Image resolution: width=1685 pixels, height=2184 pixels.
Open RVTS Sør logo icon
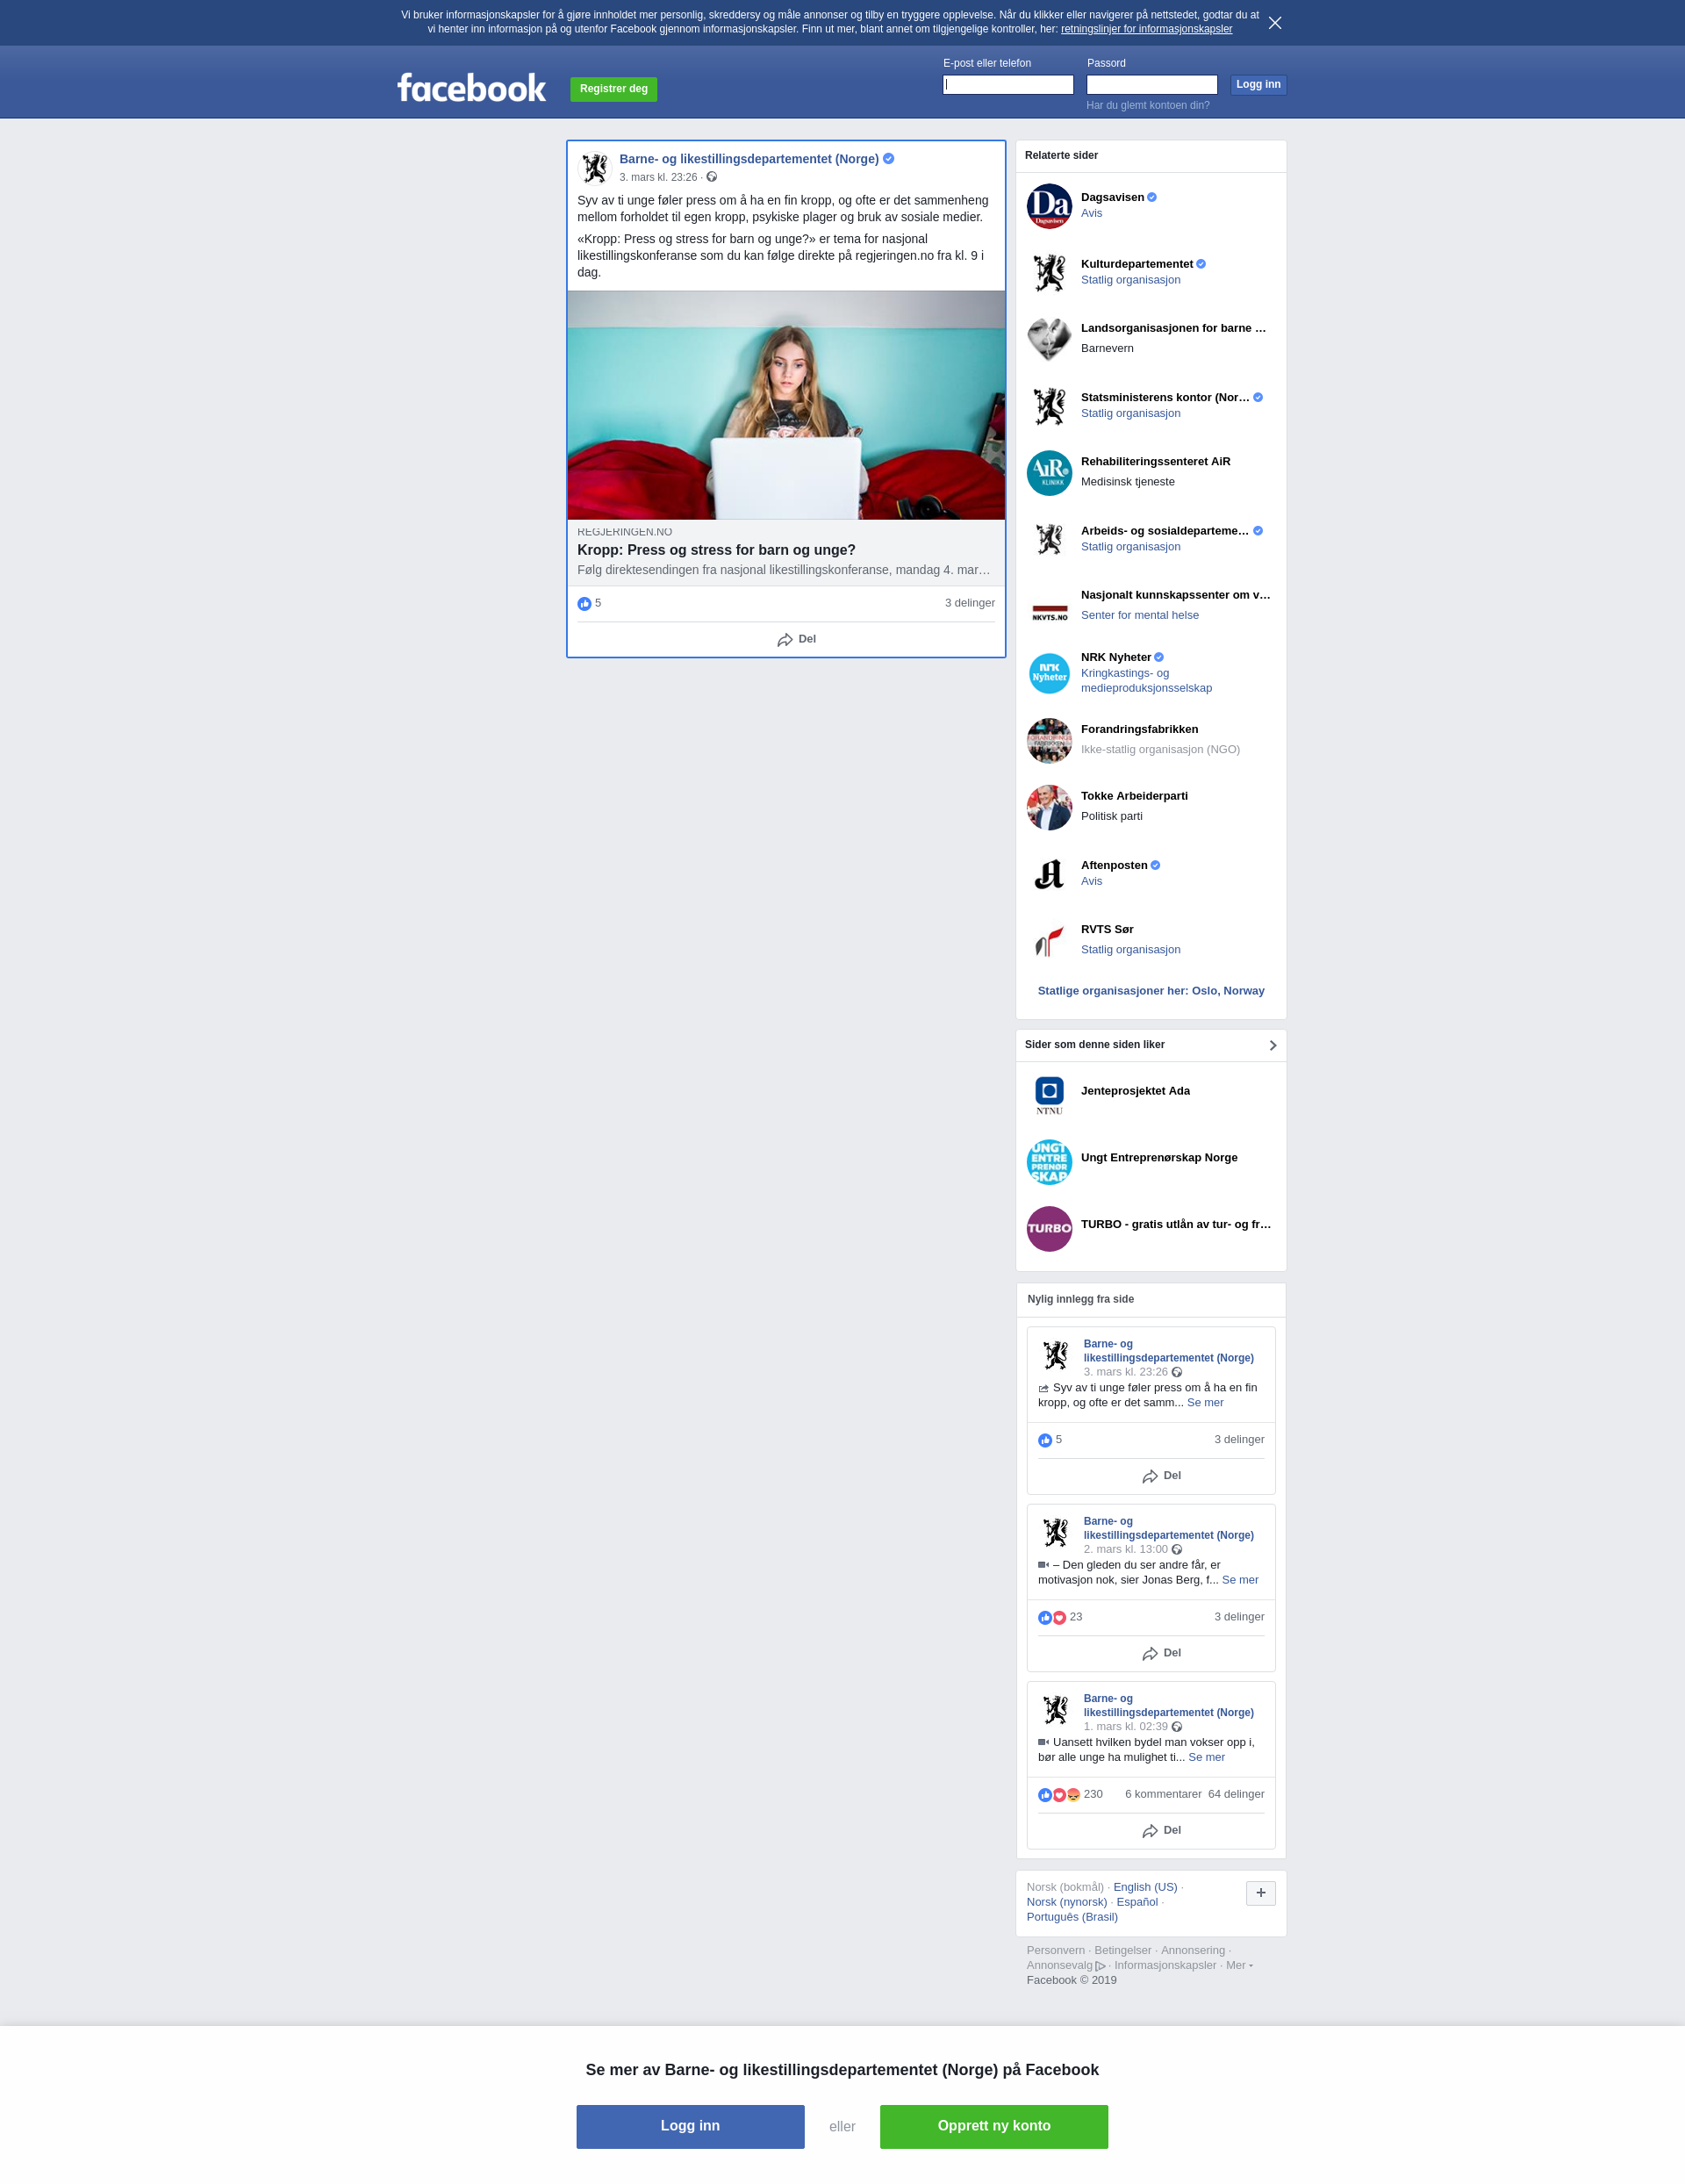coord(1049,940)
